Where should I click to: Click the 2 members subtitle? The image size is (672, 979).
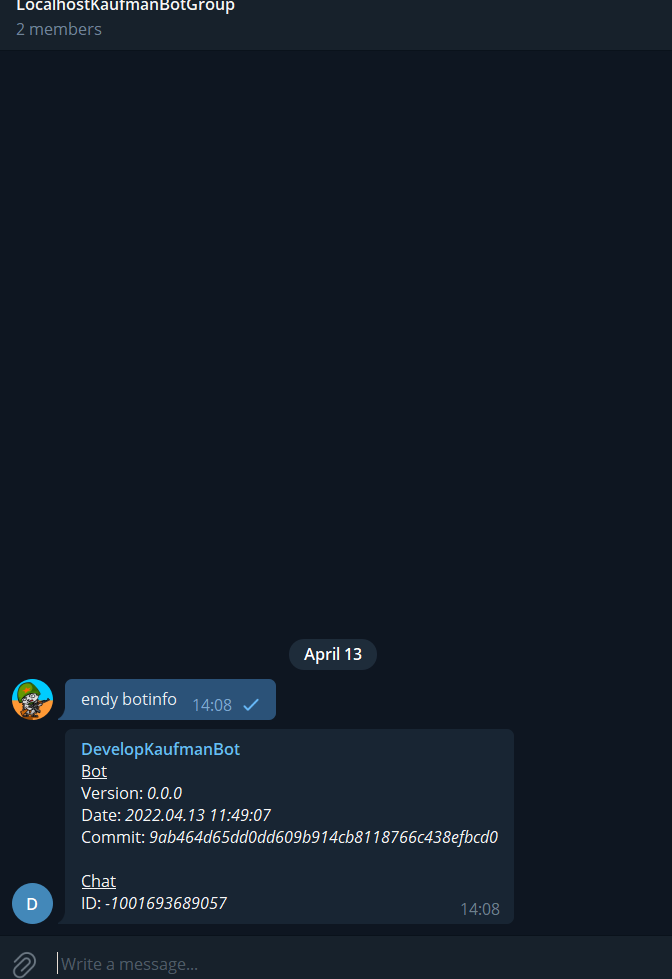click(59, 29)
